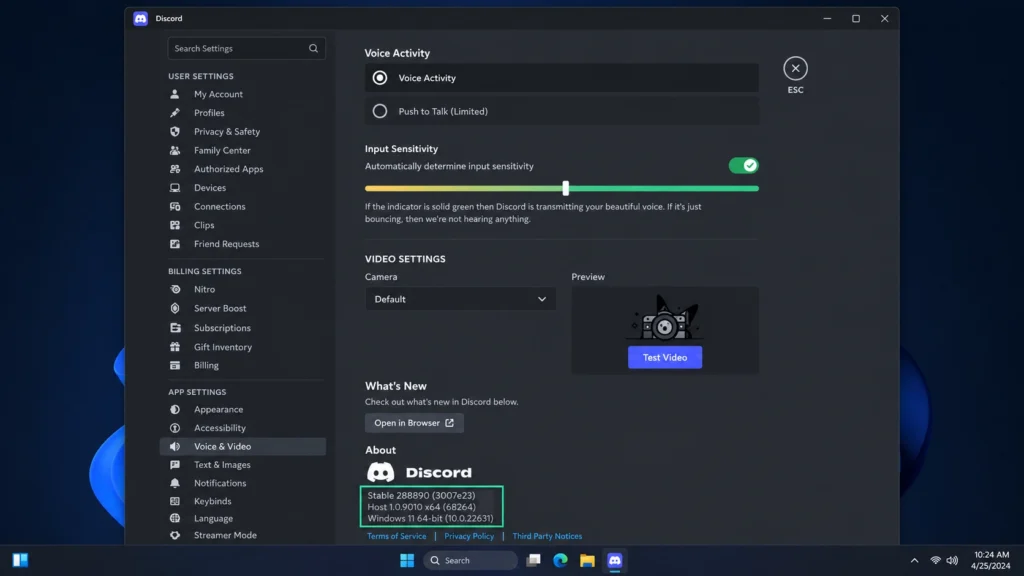1024x576 pixels.
Task: Click the search magnifier icon in Search Settings
Action: (x=313, y=48)
